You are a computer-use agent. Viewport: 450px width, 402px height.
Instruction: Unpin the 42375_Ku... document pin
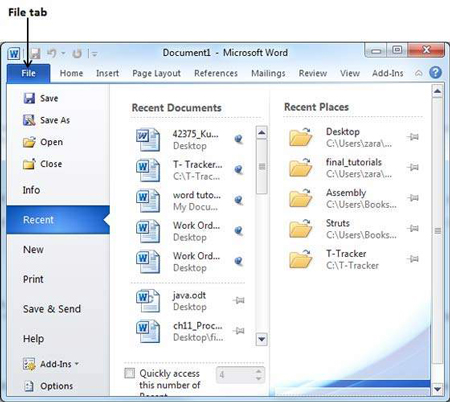238,139
